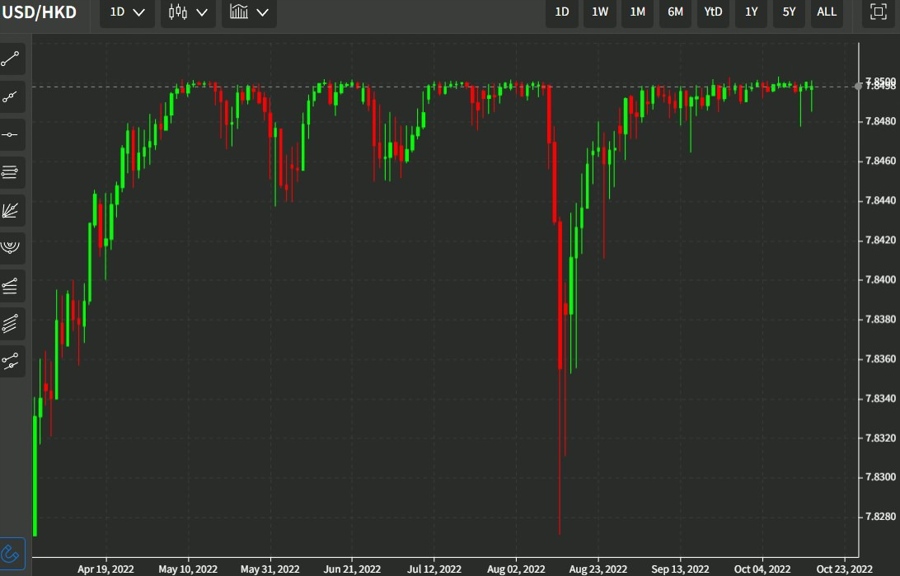
Task: Select the ray line drawing tool
Action: [x=11, y=97]
